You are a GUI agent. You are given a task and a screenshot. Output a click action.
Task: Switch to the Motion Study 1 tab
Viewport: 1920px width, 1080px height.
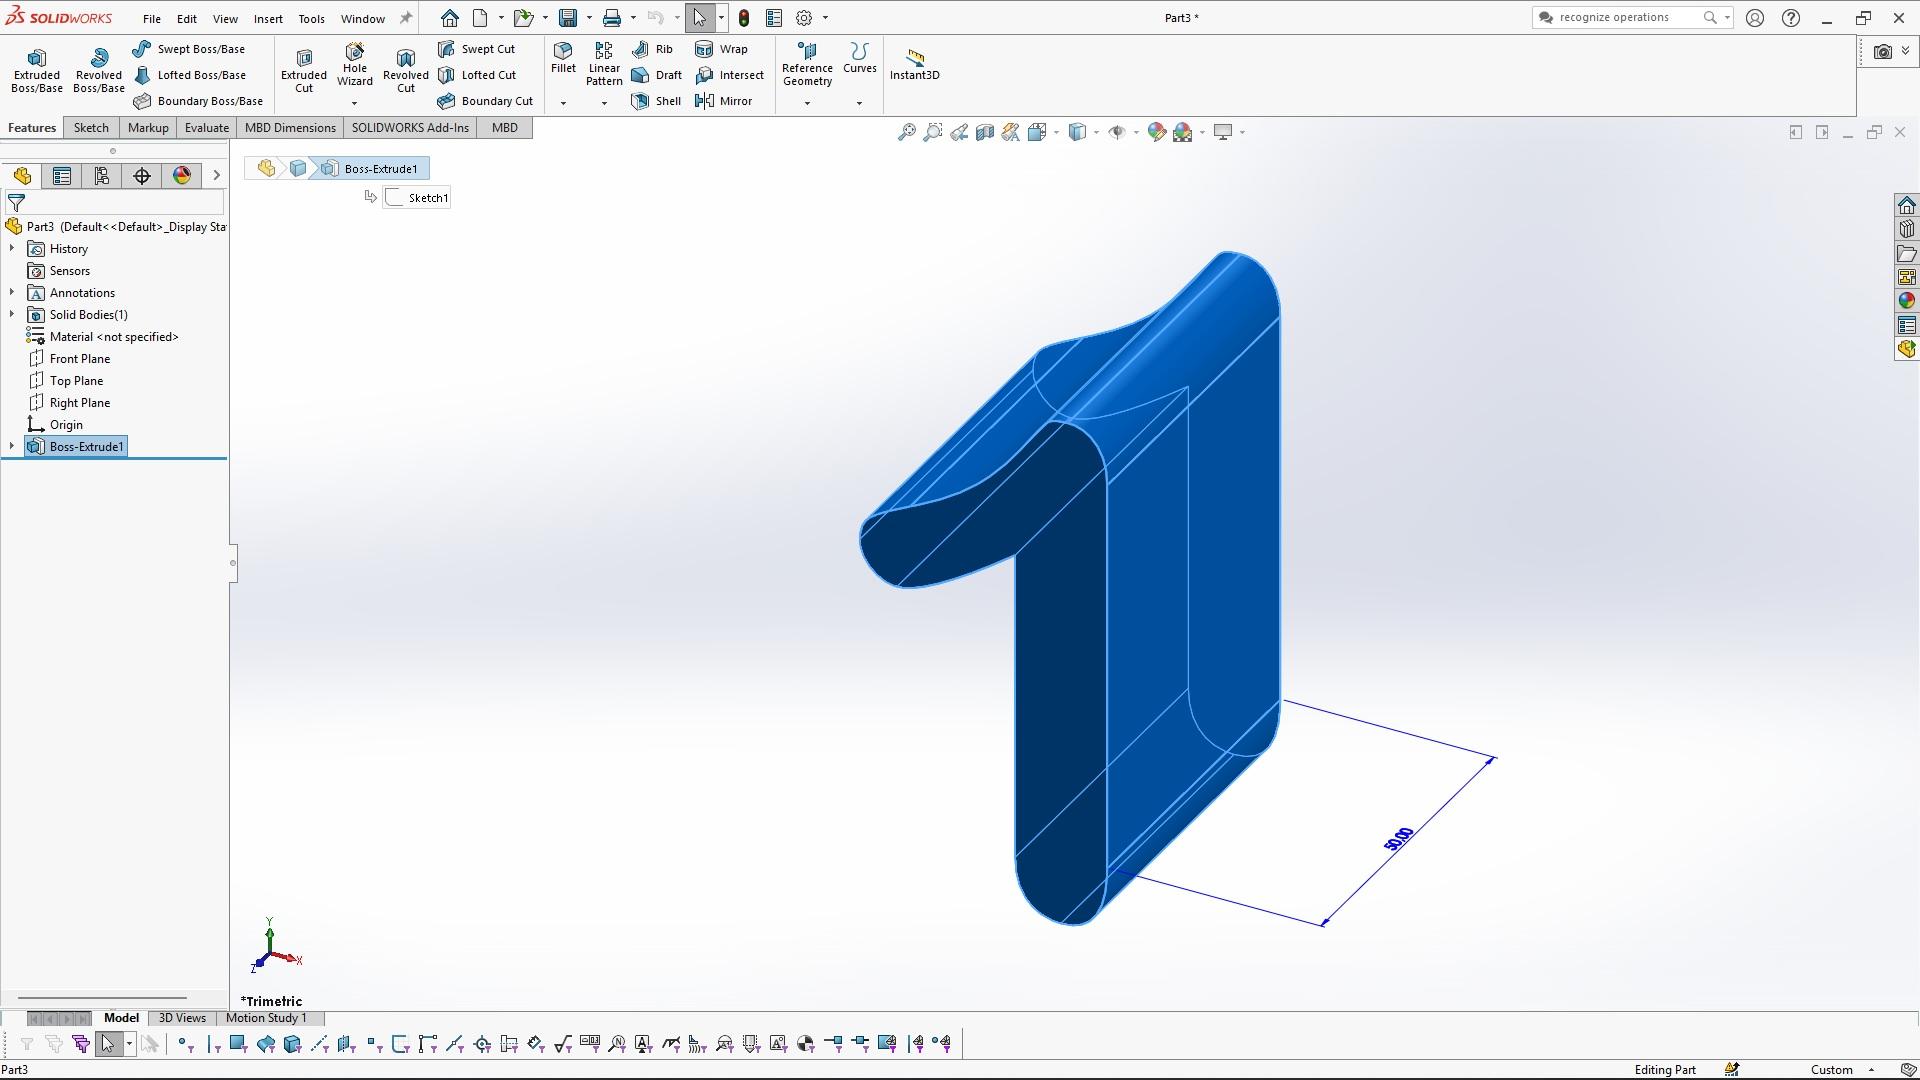pyautogui.click(x=266, y=1018)
